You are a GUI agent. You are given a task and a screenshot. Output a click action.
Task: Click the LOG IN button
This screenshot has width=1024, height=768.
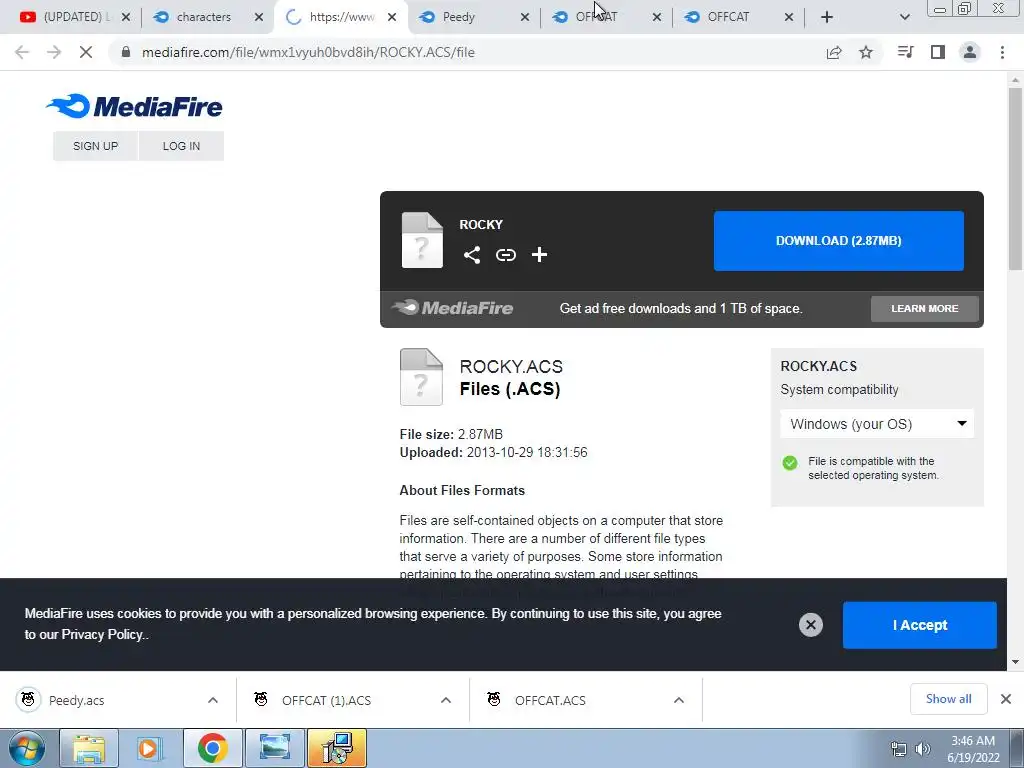click(x=182, y=146)
